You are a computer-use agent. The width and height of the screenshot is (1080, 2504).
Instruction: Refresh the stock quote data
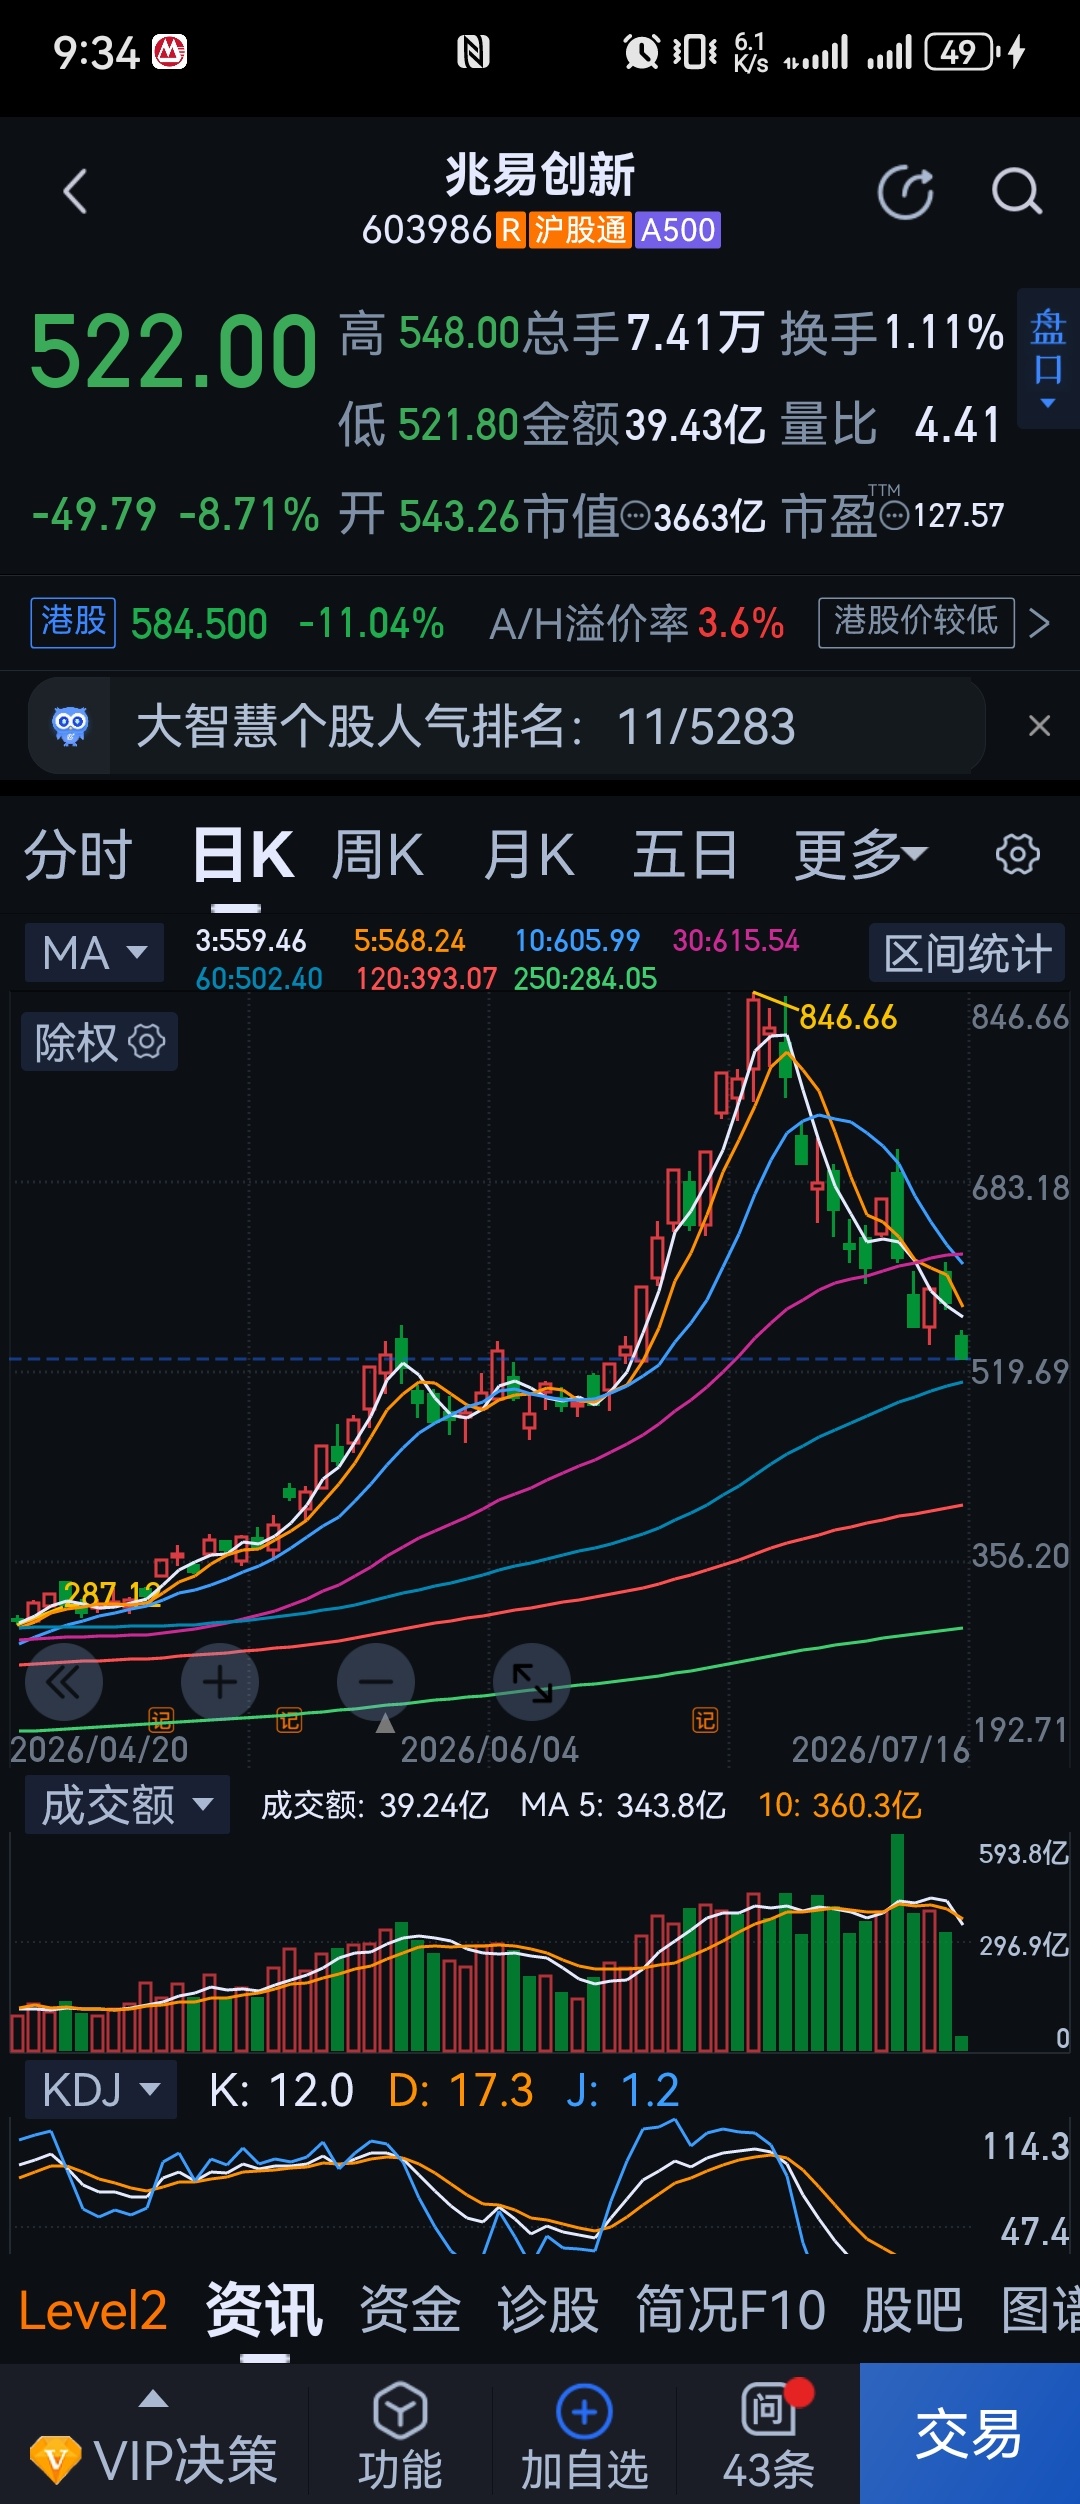pos(906,192)
